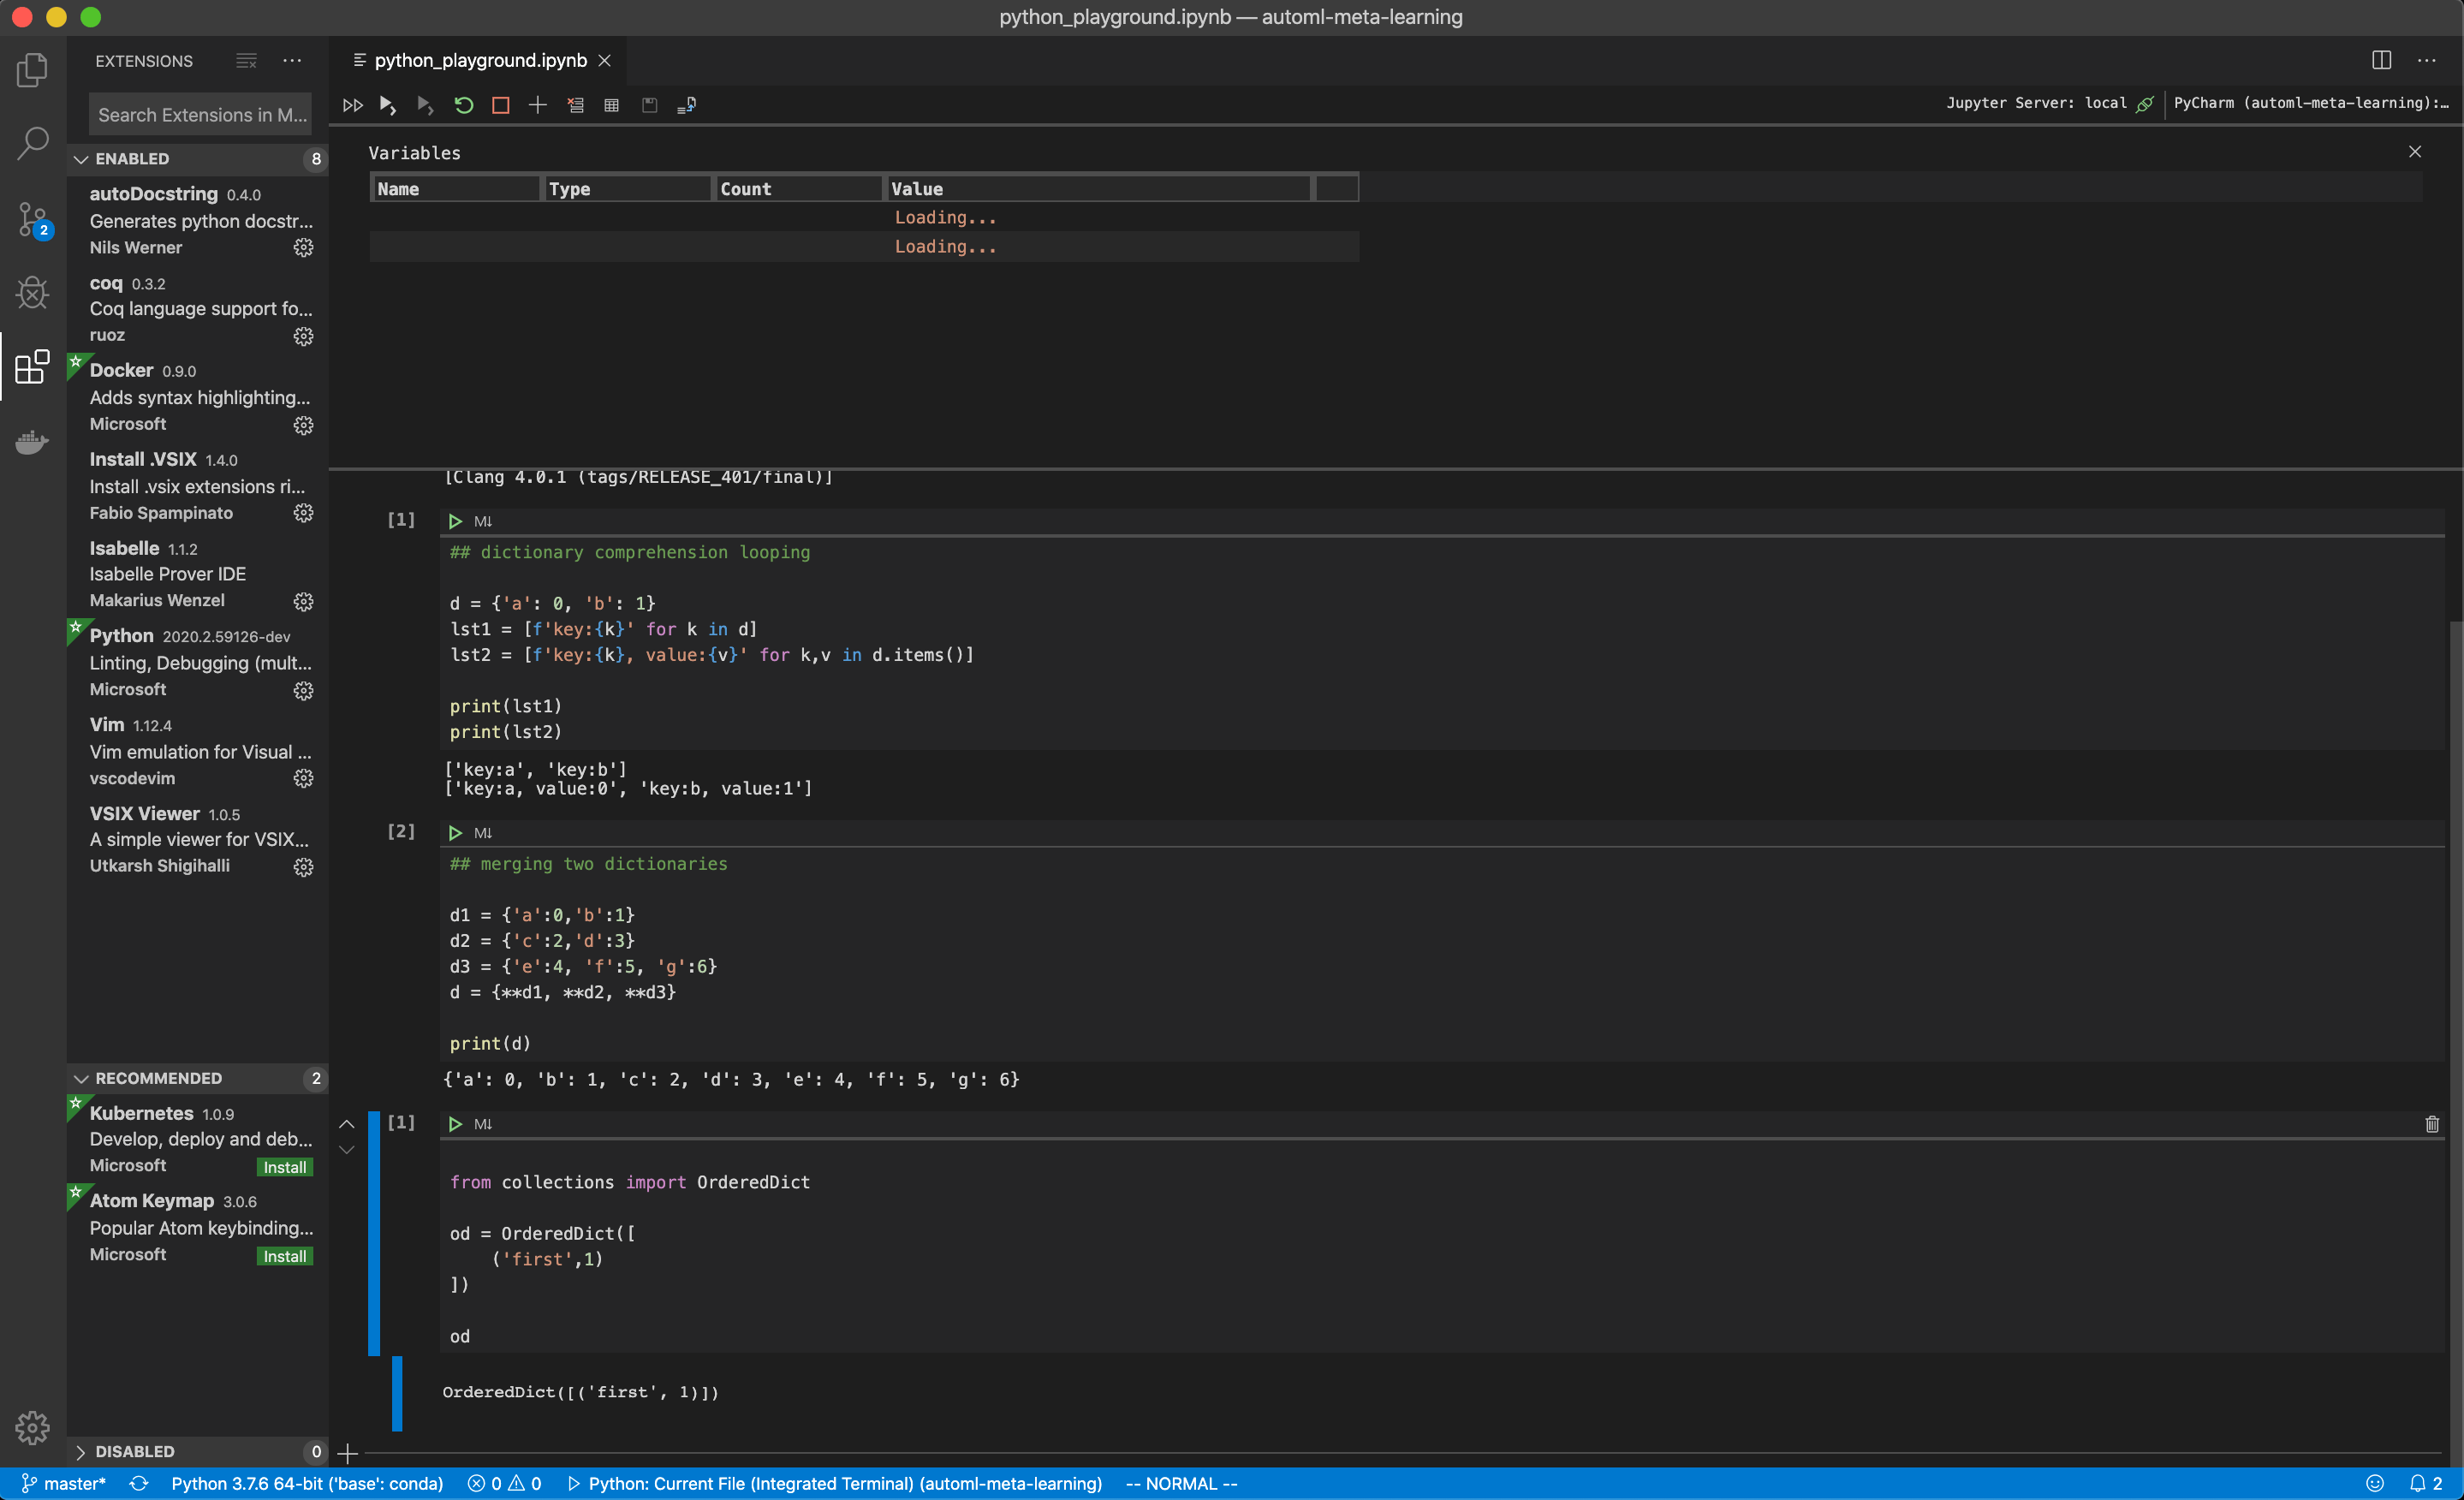
Task: Save the notebook with the disk icon
Action: point(649,105)
